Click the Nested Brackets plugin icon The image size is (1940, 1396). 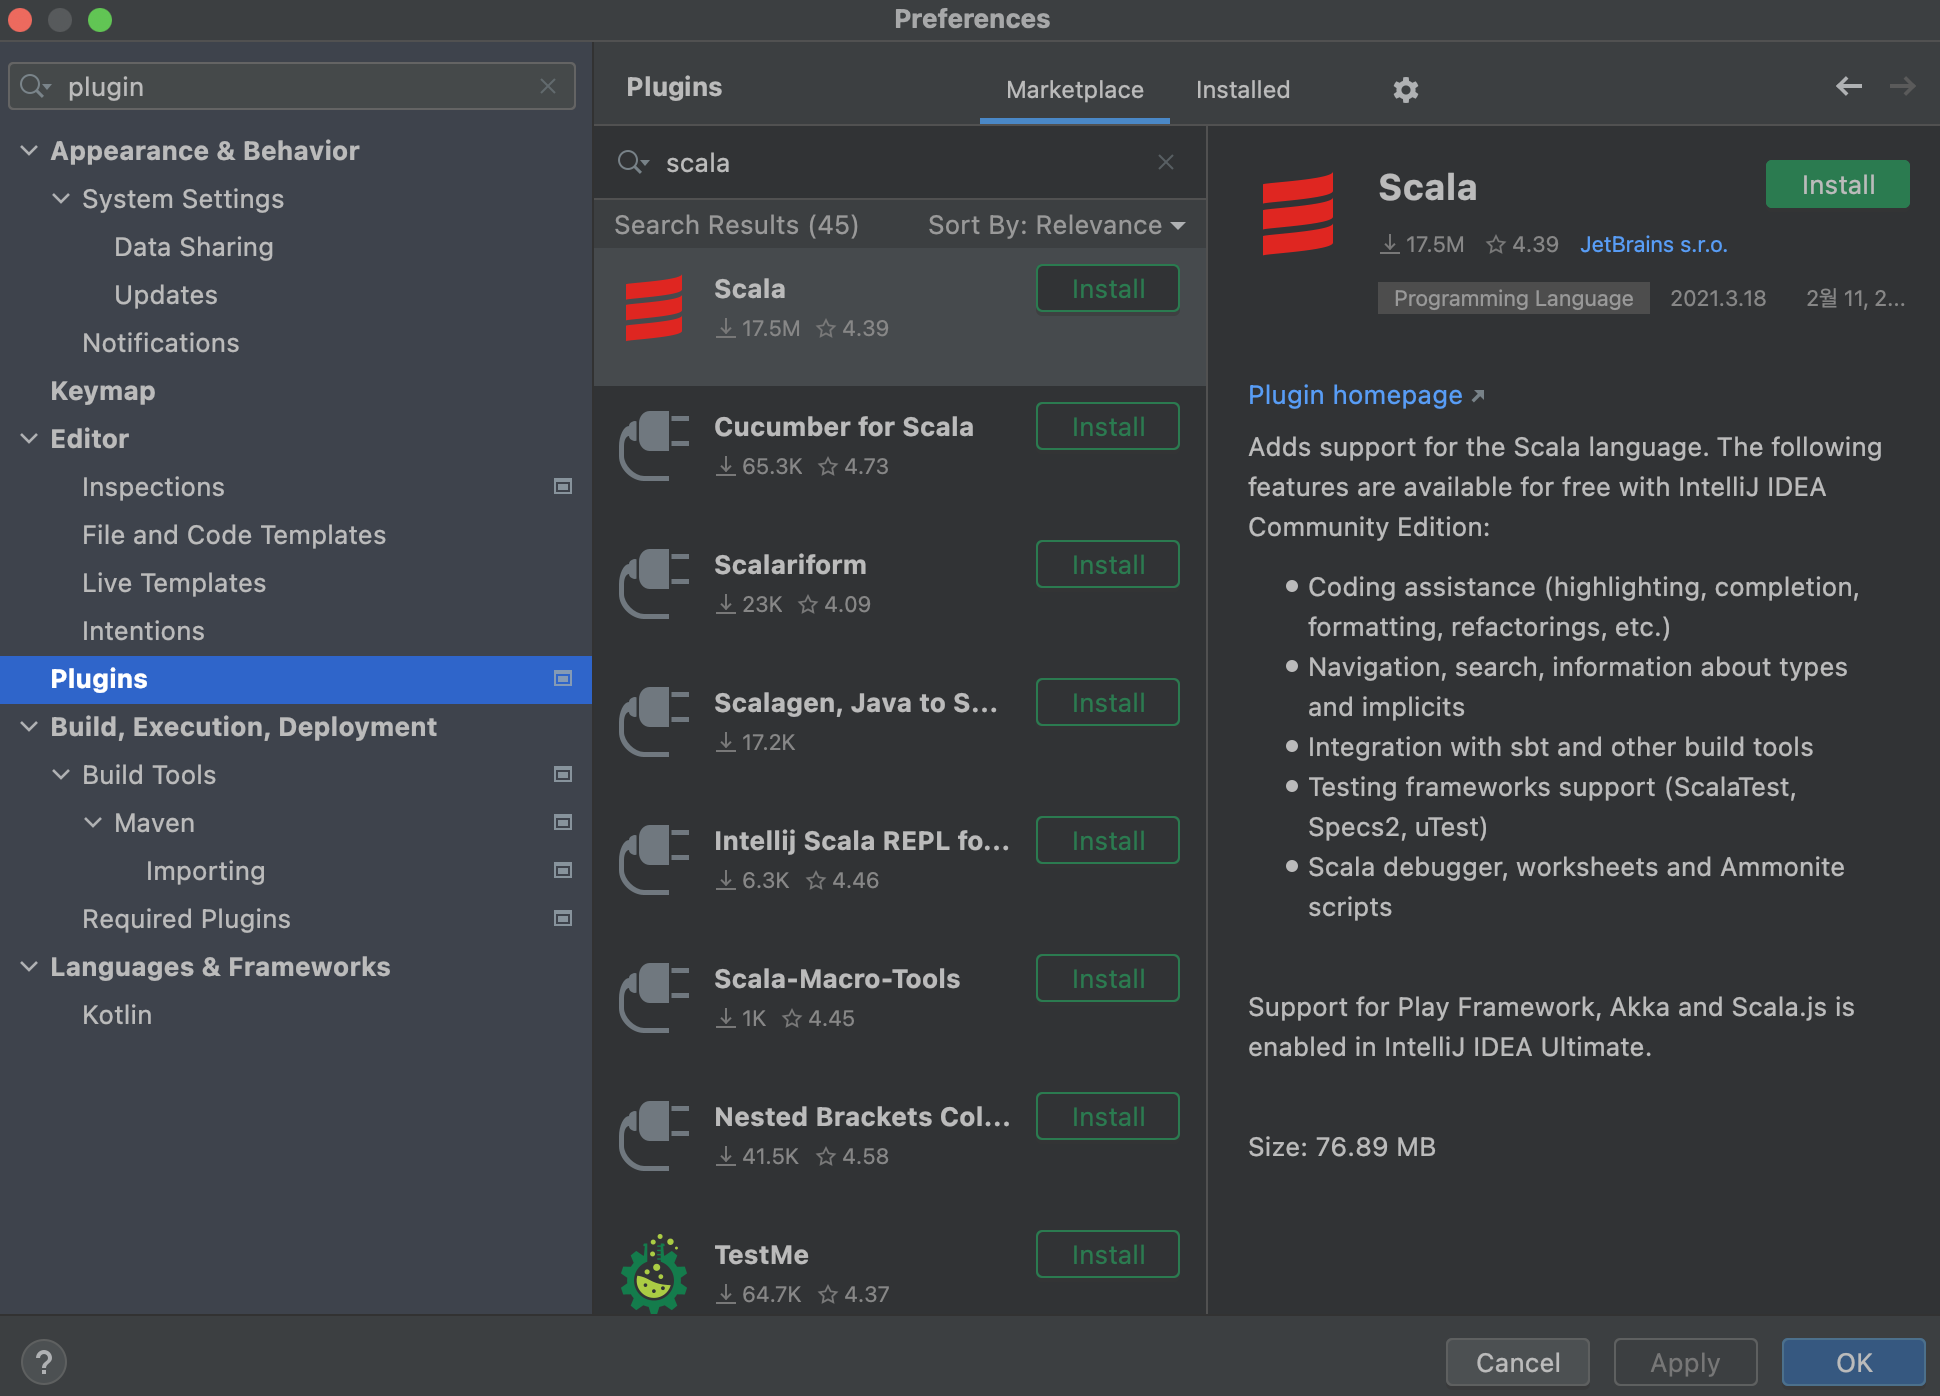coord(654,1136)
